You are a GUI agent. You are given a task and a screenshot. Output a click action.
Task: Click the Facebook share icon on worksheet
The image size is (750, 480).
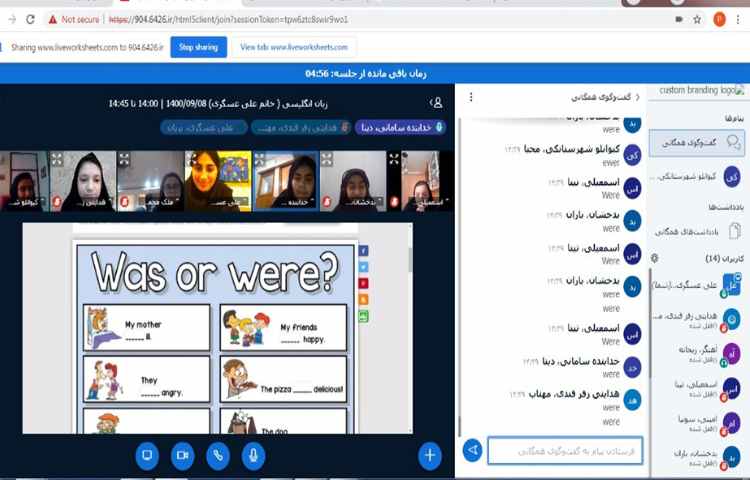(x=363, y=251)
